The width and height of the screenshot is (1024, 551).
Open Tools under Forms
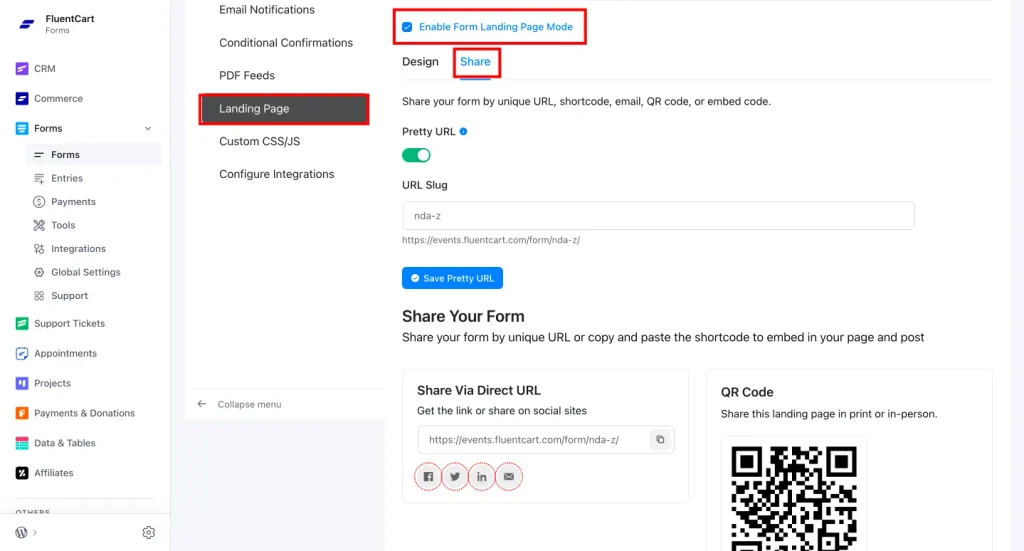click(63, 225)
